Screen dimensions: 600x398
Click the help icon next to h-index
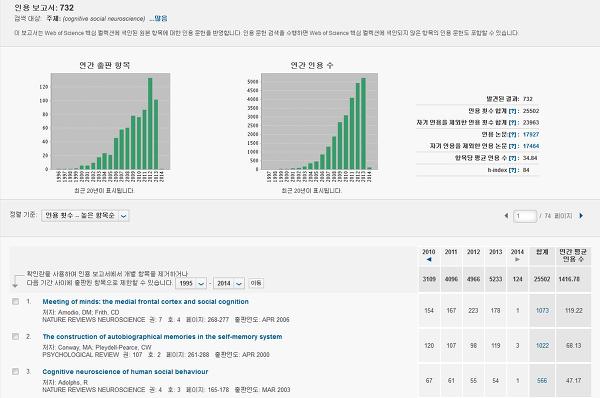[512, 170]
